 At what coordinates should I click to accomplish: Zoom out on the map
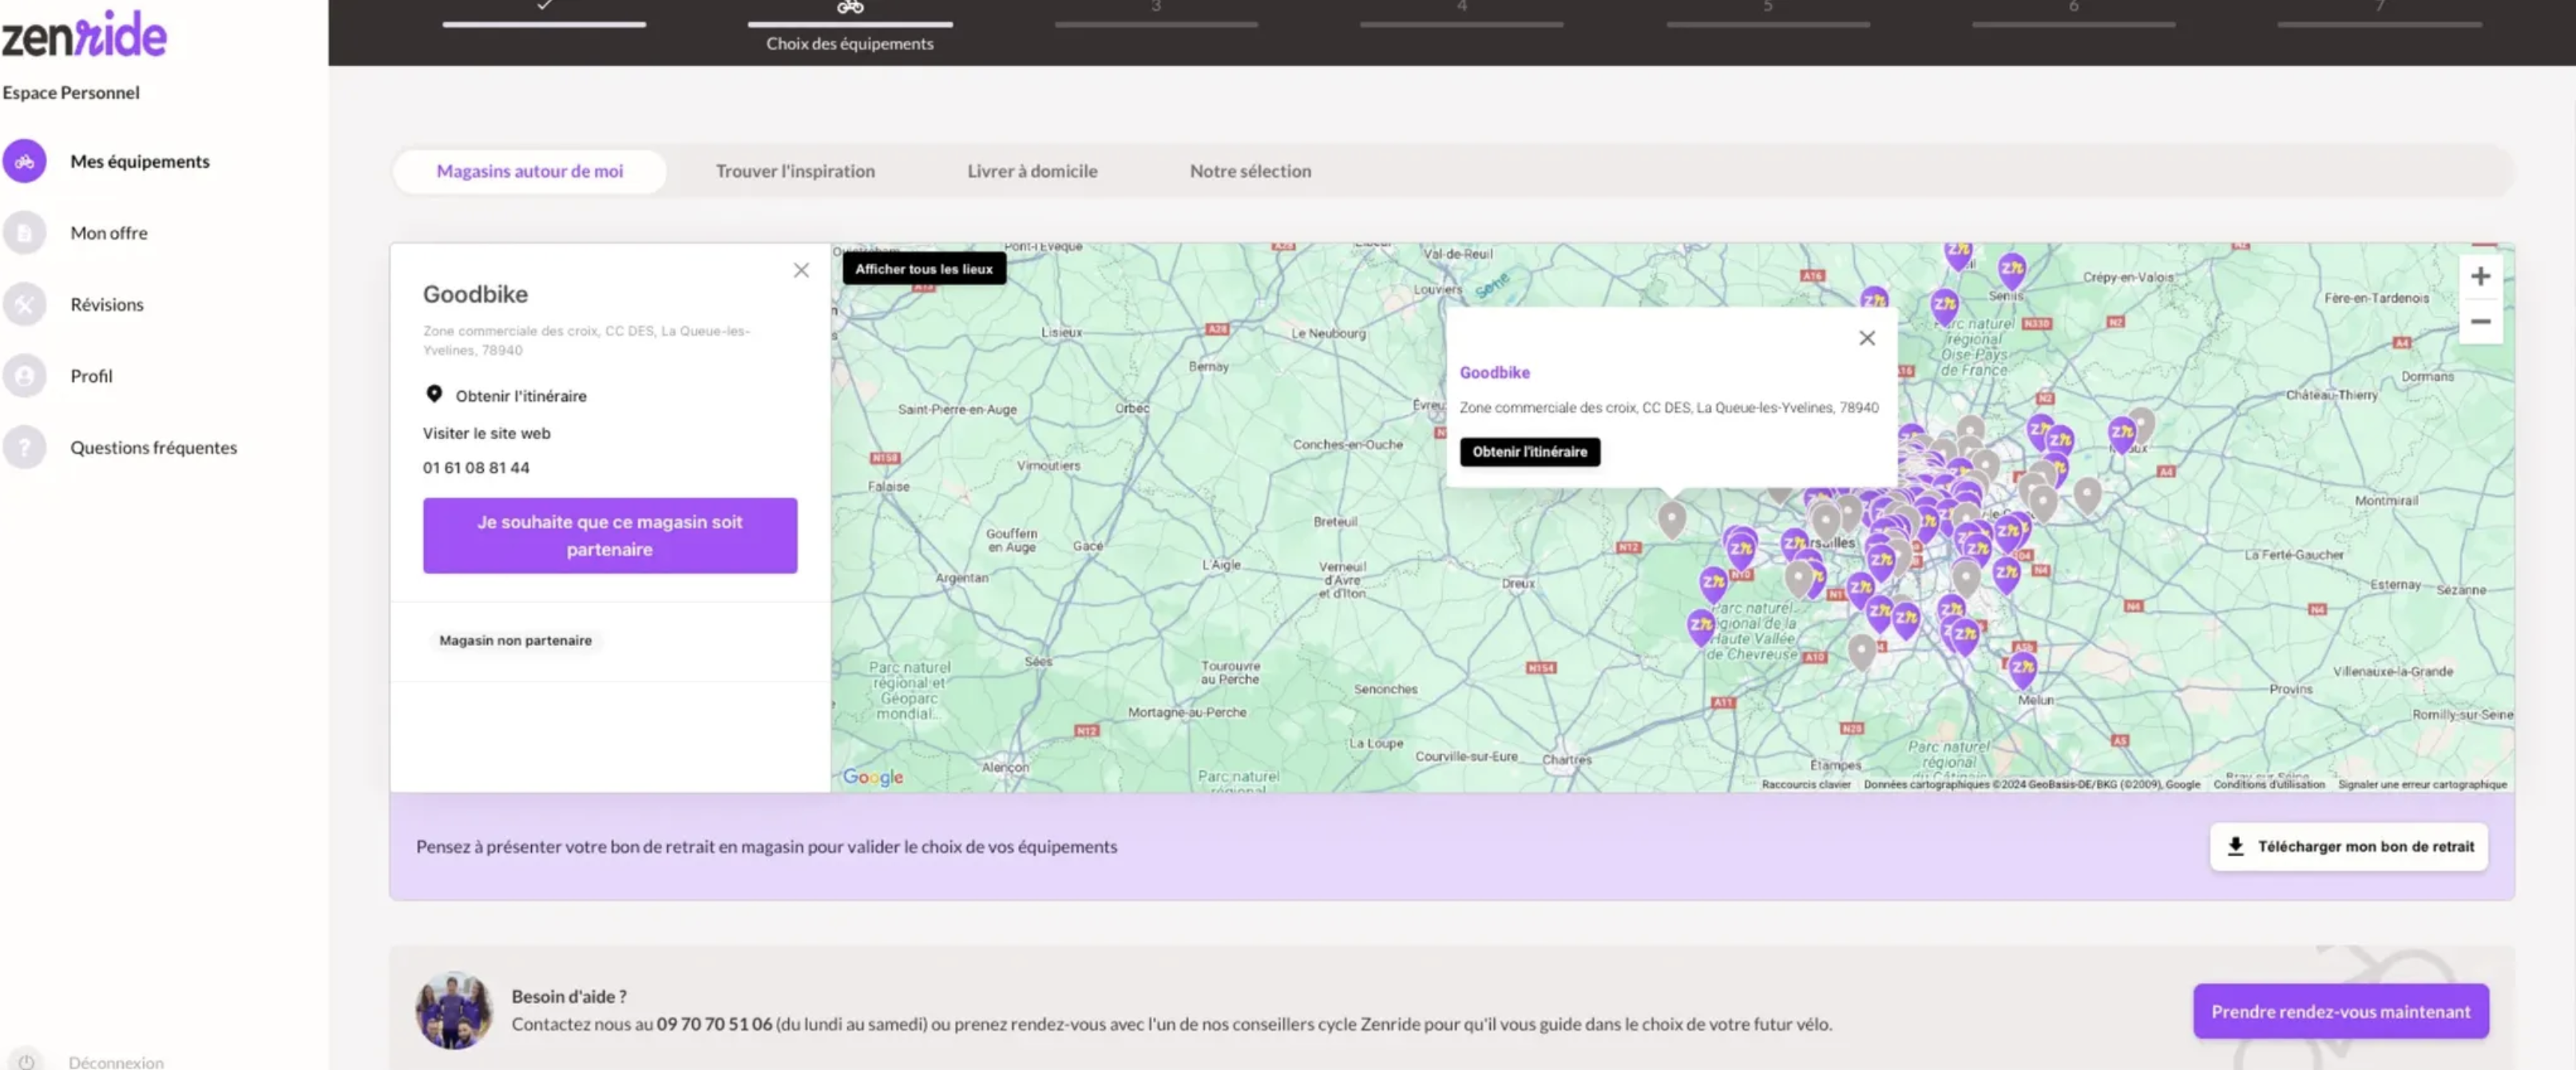[x=2480, y=321]
